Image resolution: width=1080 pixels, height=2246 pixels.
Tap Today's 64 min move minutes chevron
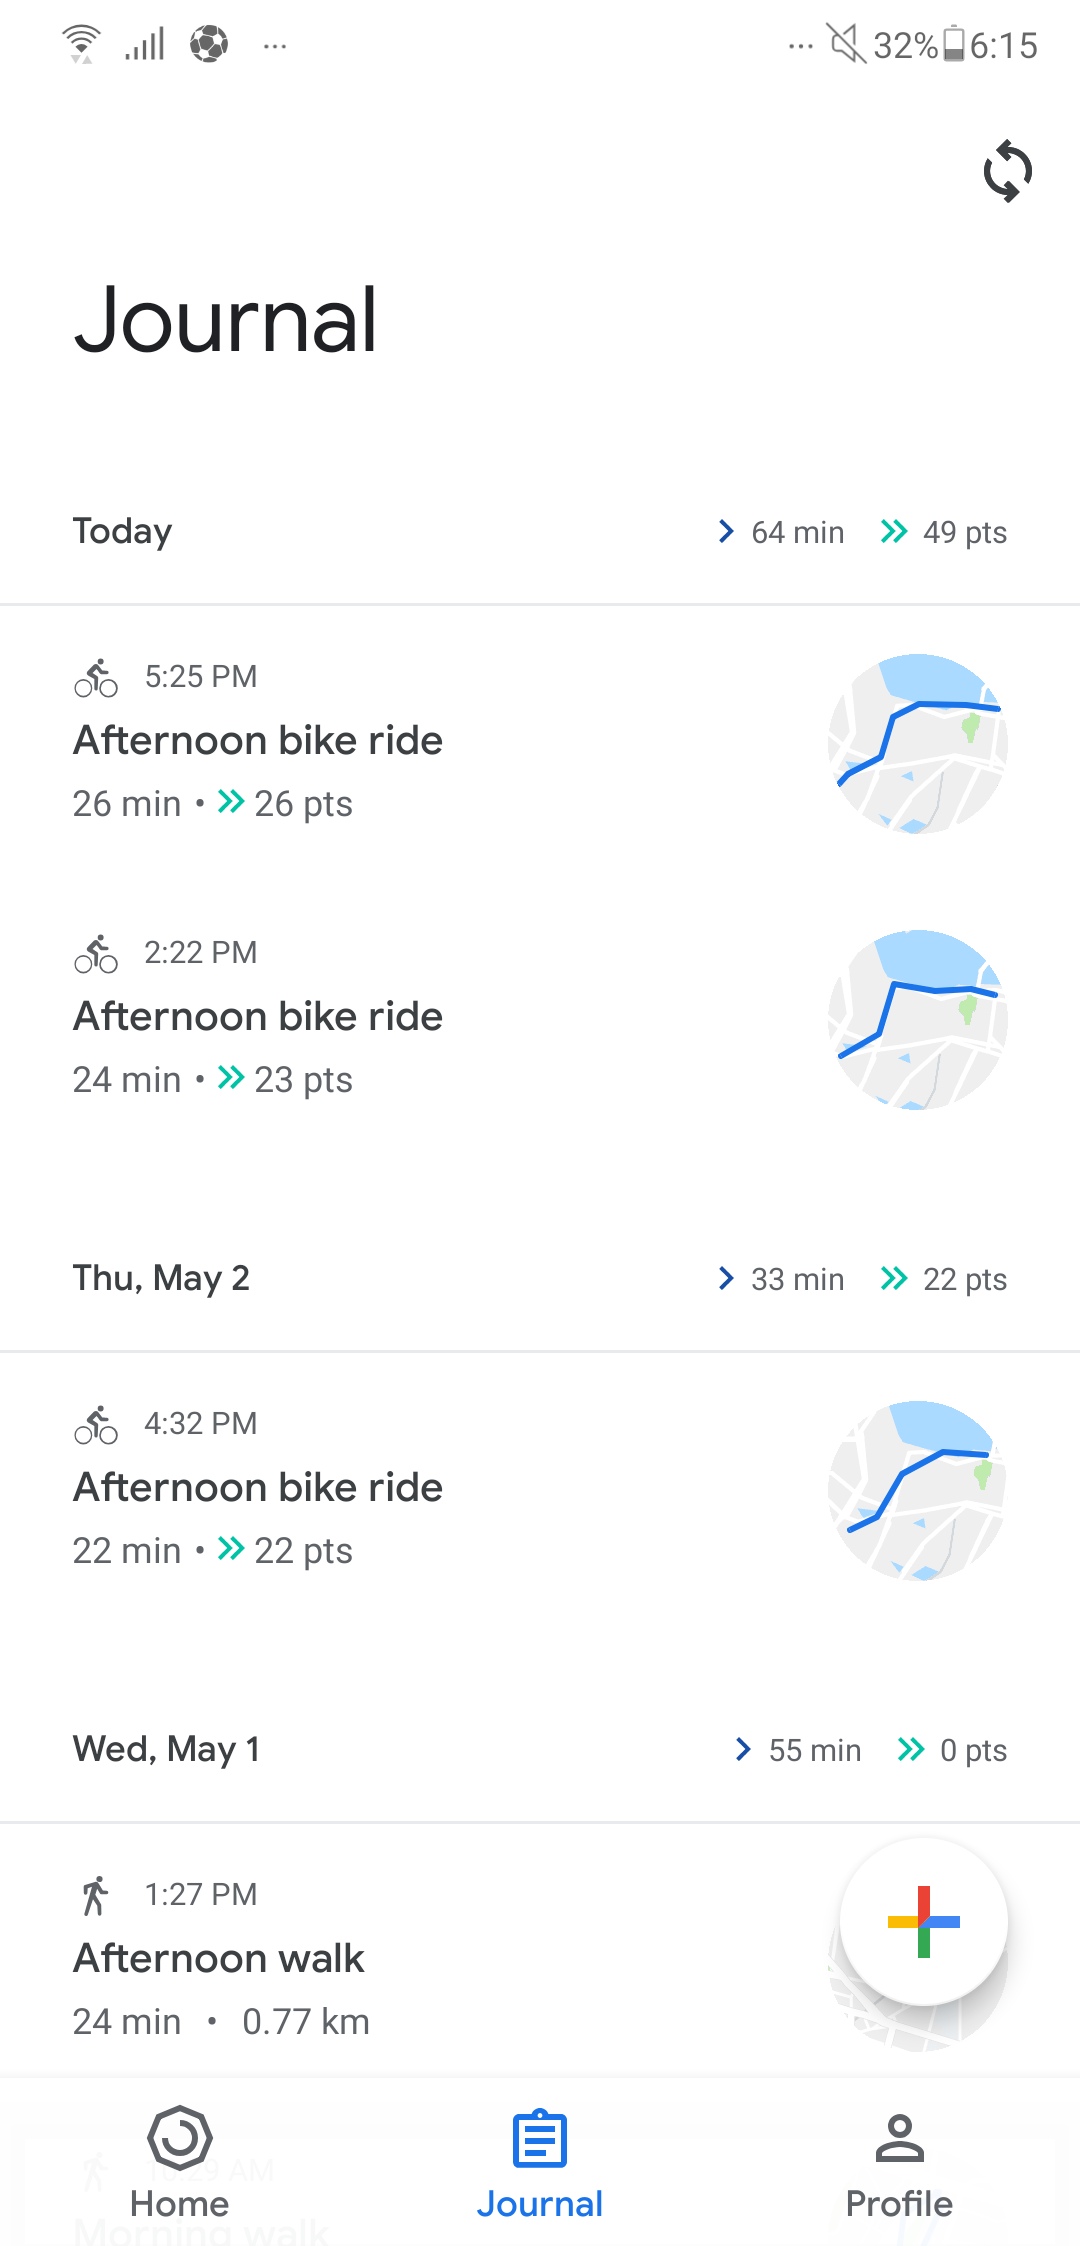click(727, 532)
